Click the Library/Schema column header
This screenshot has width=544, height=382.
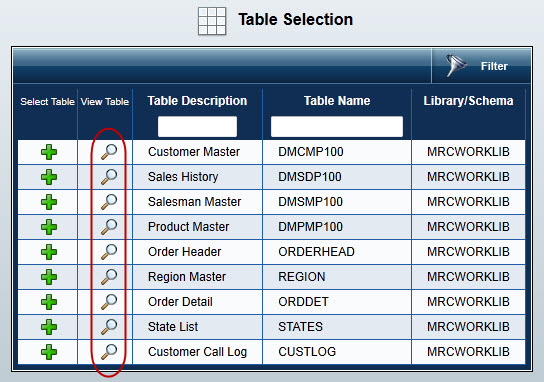tap(468, 101)
